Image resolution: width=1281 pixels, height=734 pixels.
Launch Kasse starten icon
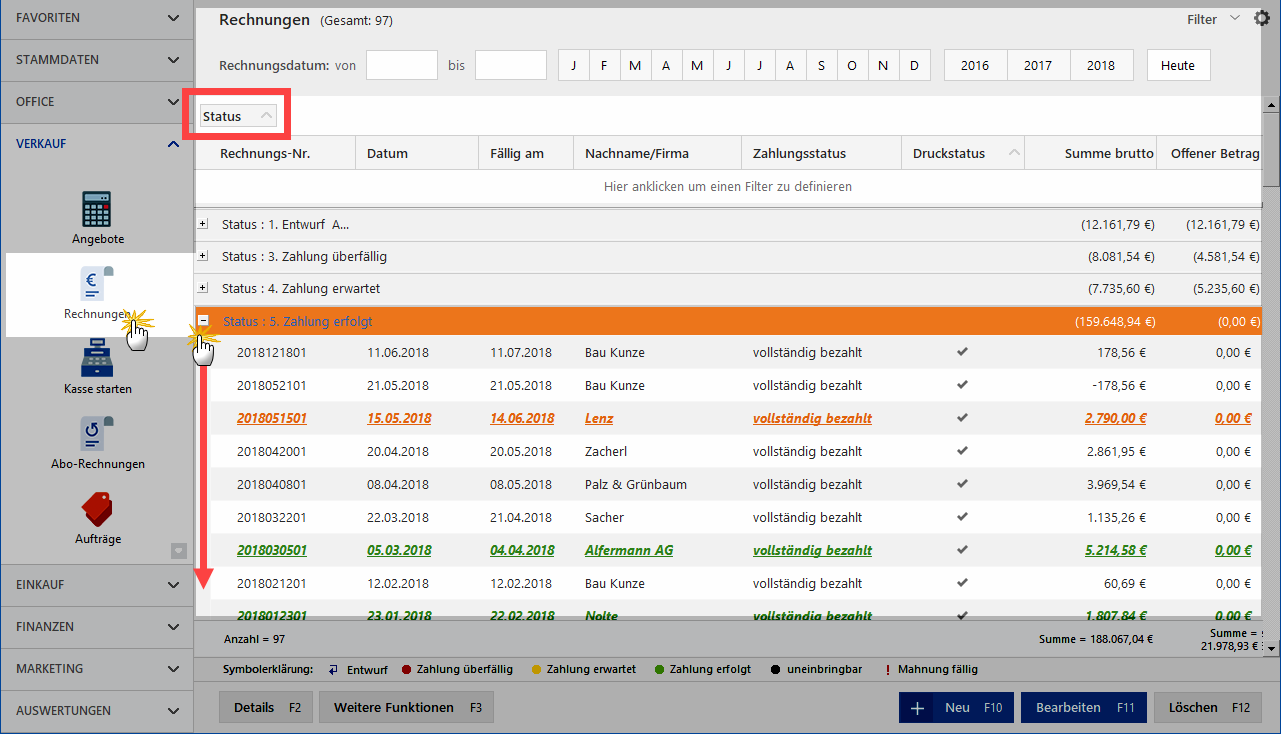coord(97,359)
